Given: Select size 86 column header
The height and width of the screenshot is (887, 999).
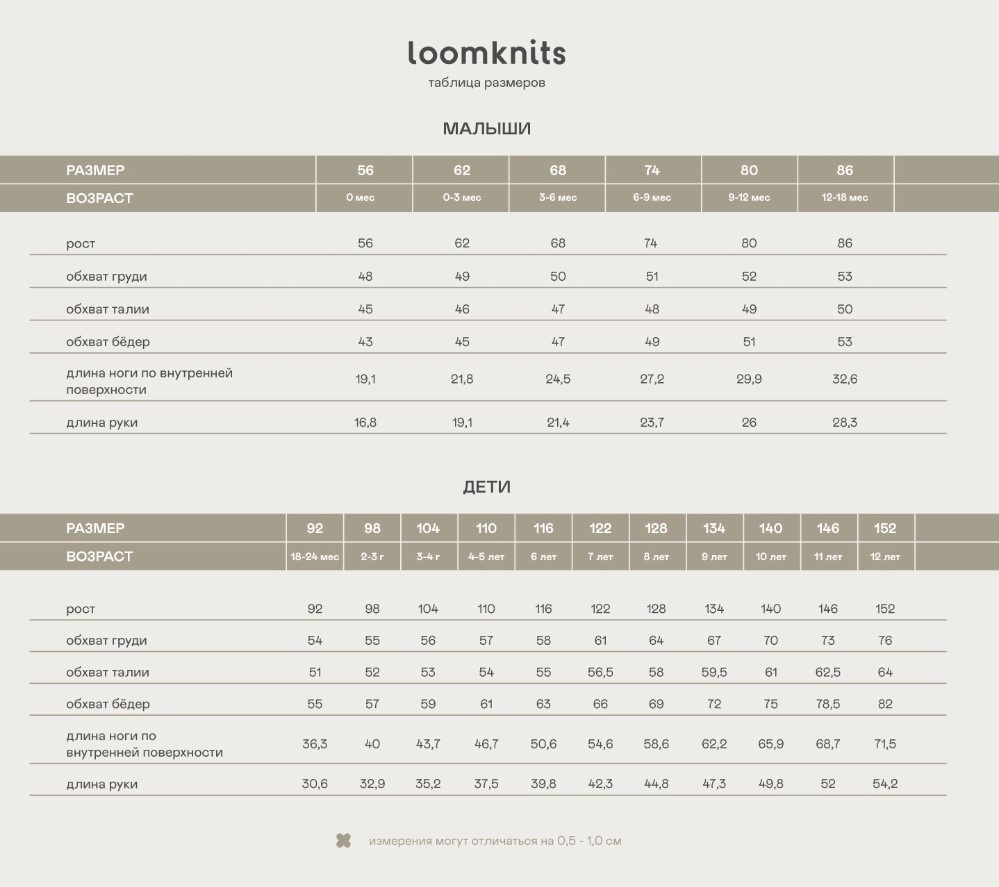Looking at the screenshot, I should 845,170.
